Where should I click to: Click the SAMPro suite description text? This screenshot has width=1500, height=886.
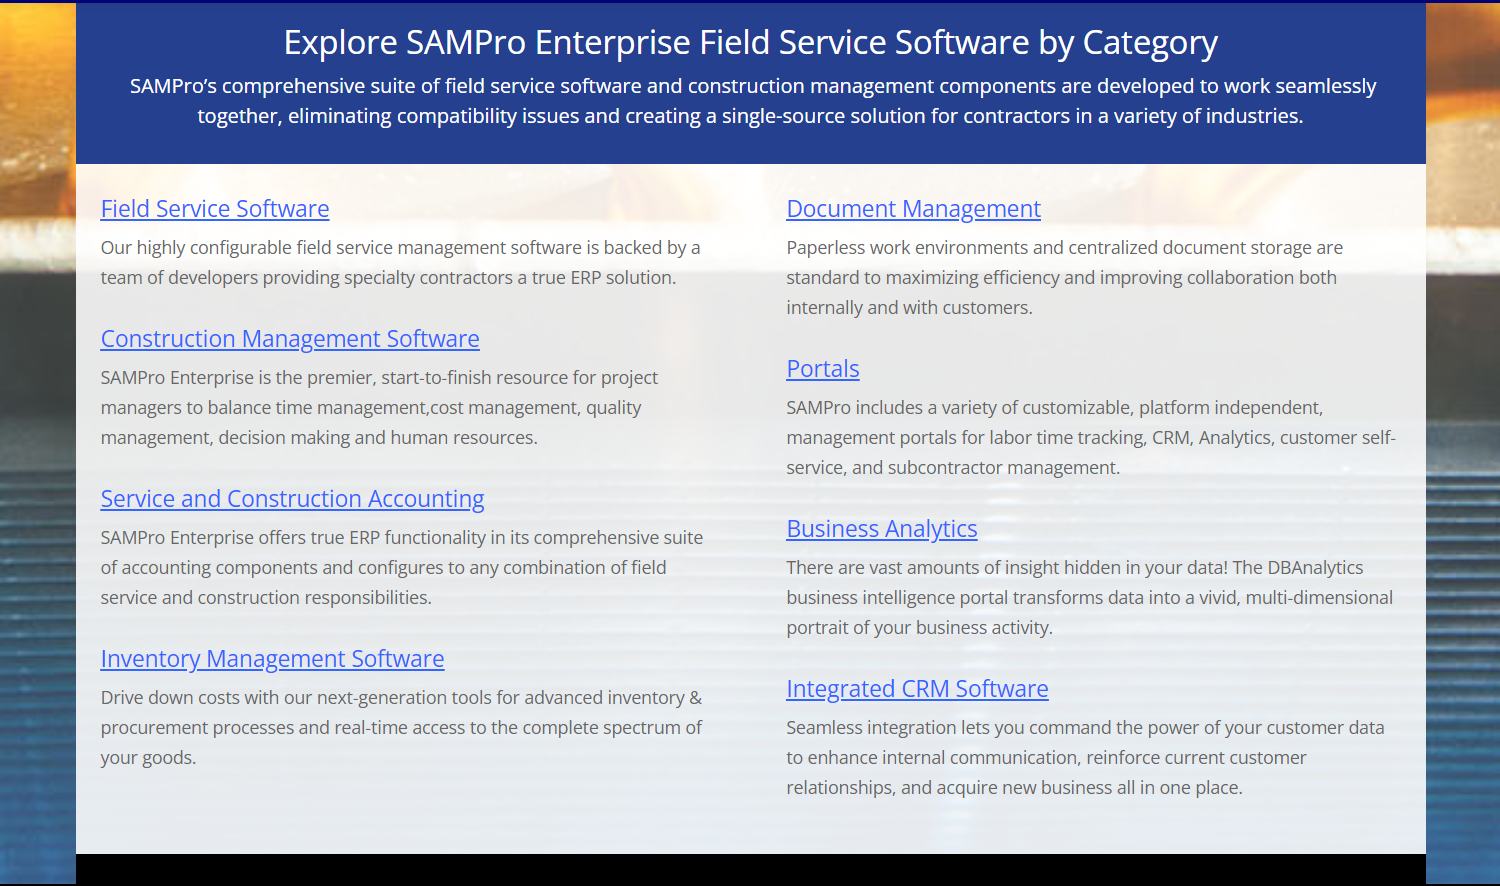750,100
